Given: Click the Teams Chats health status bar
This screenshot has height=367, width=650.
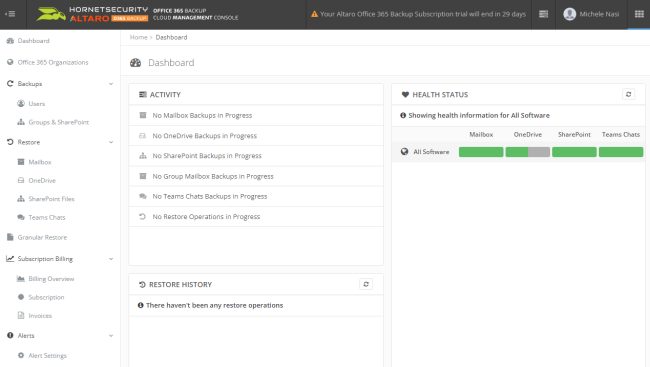Looking at the screenshot, I should pyautogui.click(x=621, y=152).
